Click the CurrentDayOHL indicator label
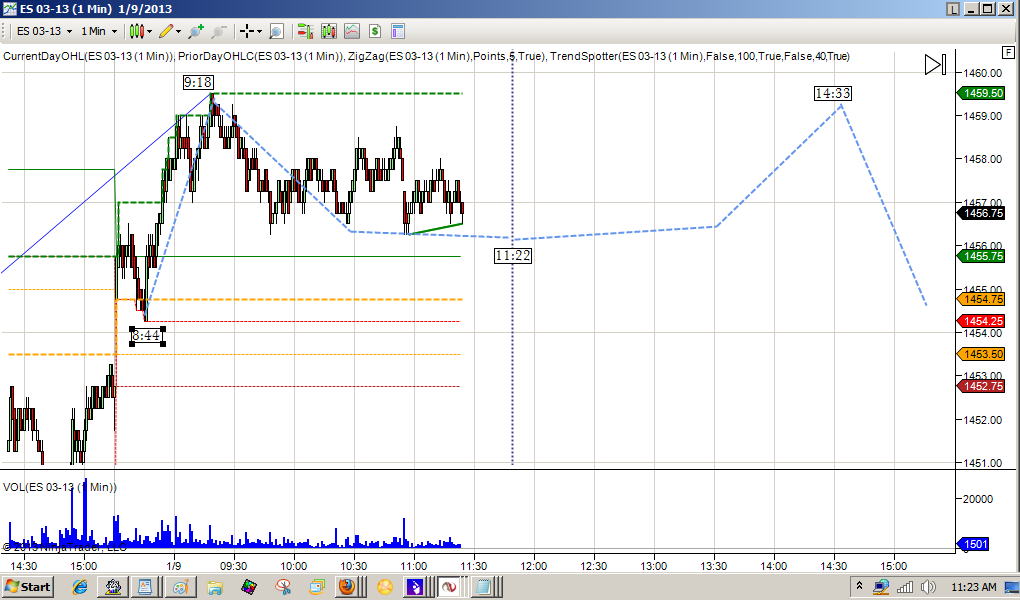The width and height of the screenshot is (1020, 600). point(88,56)
